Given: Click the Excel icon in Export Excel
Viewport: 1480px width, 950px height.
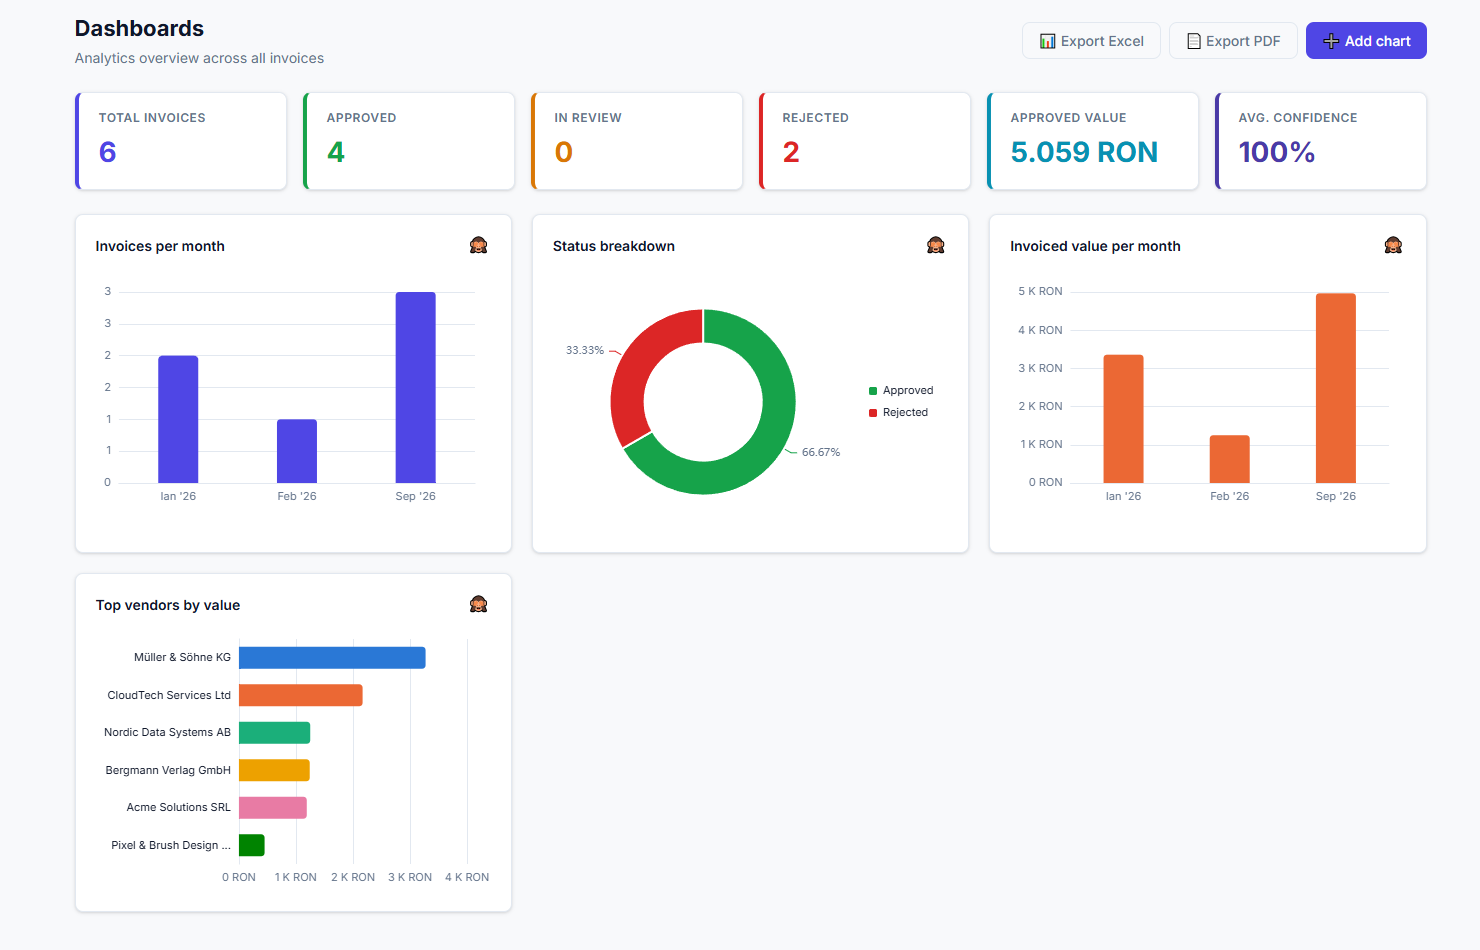Looking at the screenshot, I should 1047,41.
